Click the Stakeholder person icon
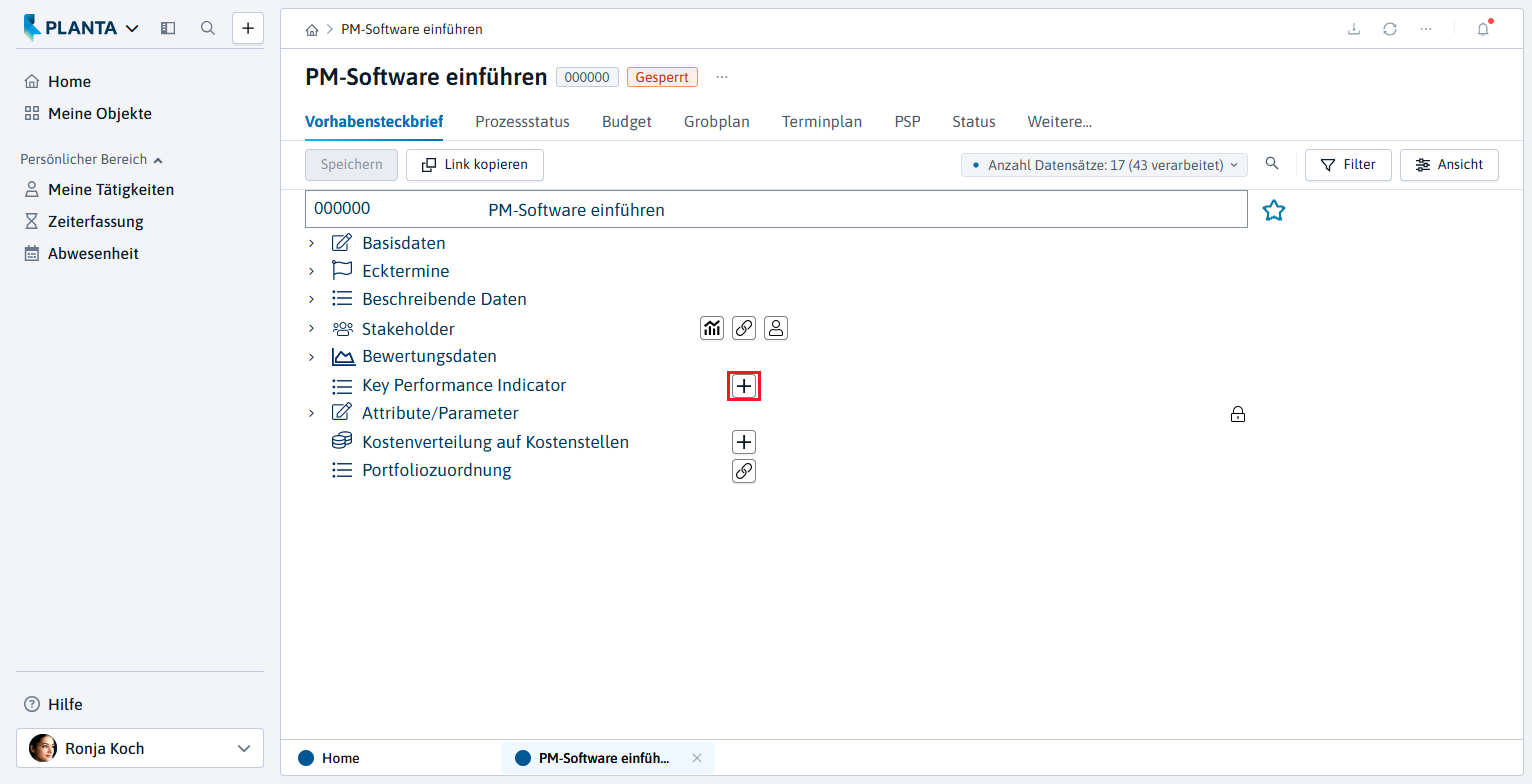Screen dimensions: 1532x784 [x=776, y=328]
